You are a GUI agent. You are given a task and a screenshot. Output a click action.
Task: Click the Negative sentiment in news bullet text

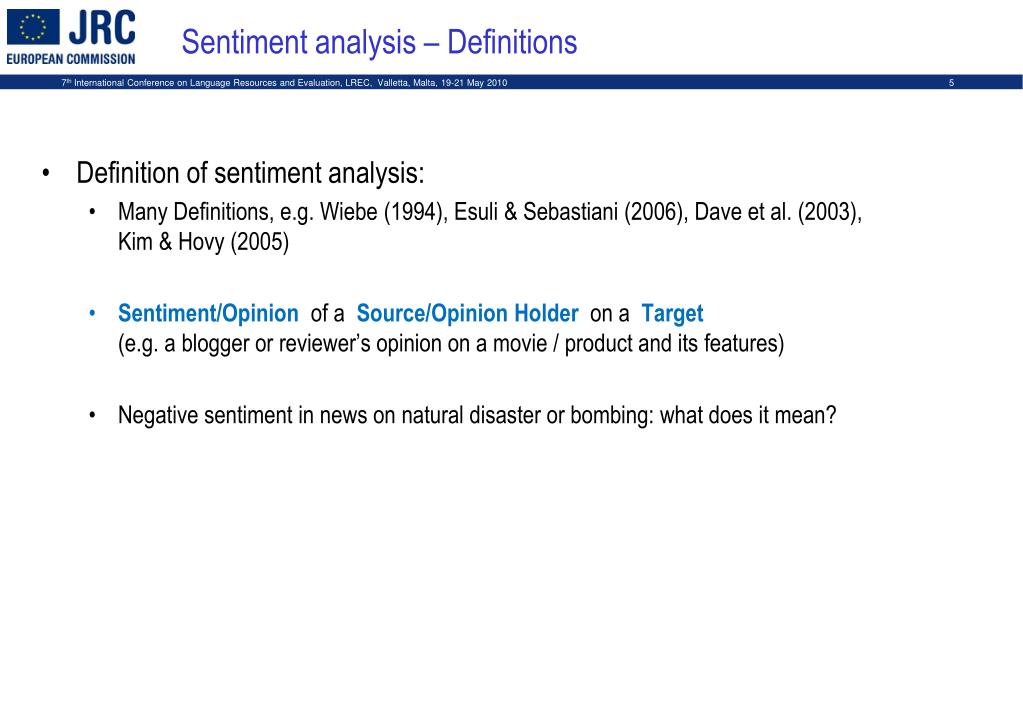tap(477, 416)
